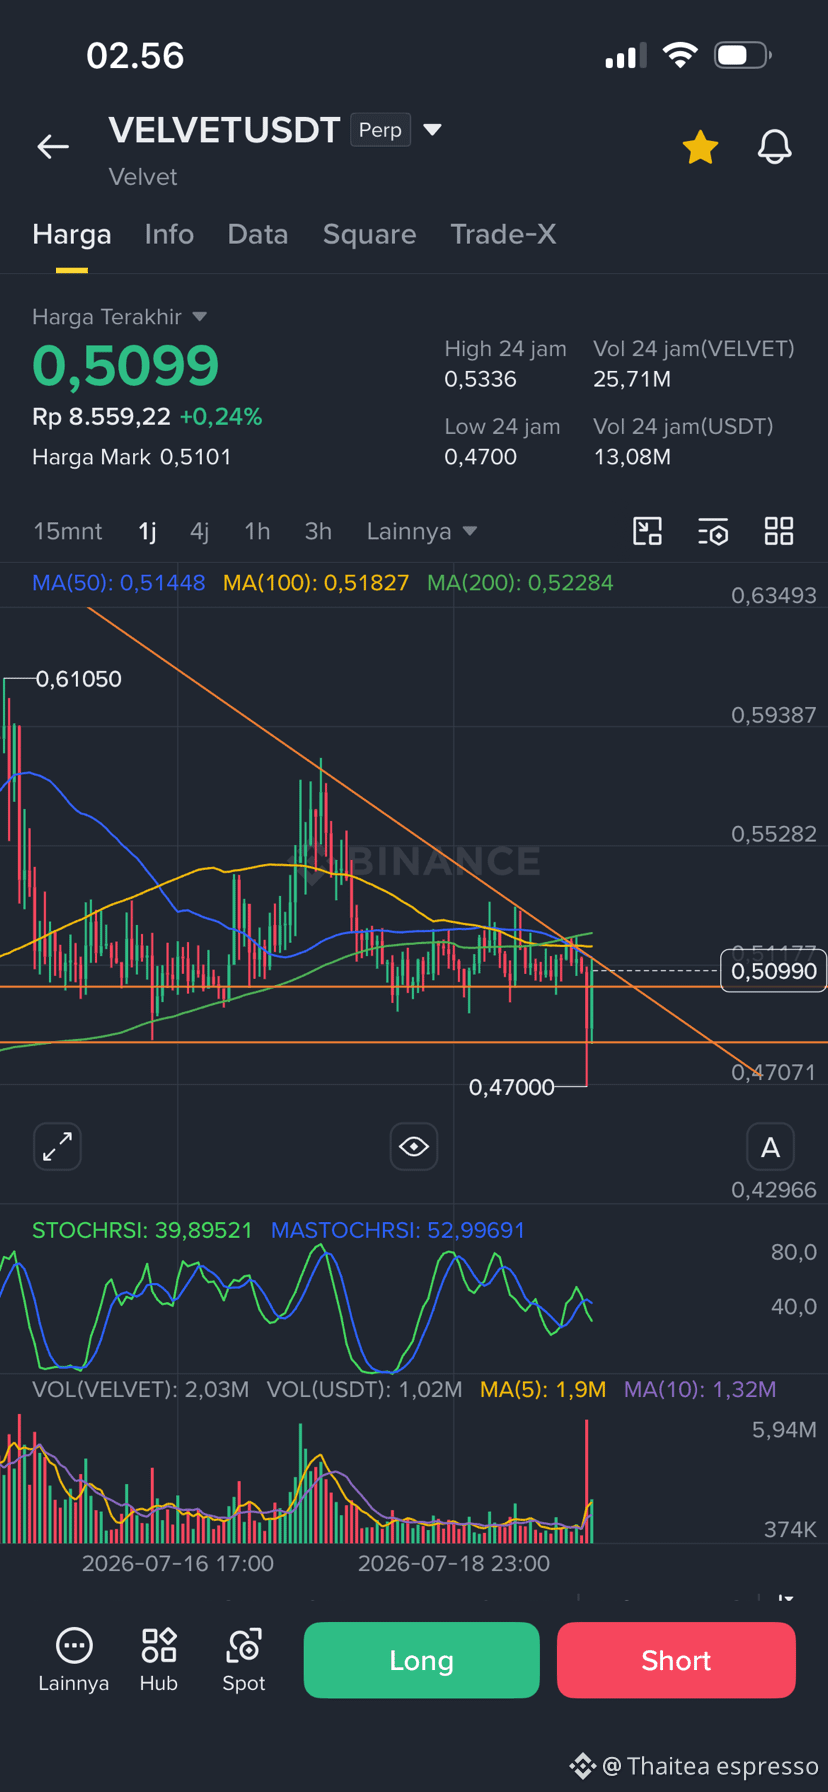Tap the Wi-Fi status icon
The height and width of the screenshot is (1792, 828).
click(680, 55)
